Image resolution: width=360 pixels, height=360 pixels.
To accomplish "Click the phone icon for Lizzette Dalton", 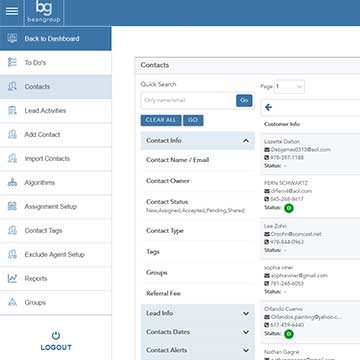I will (x=267, y=158).
